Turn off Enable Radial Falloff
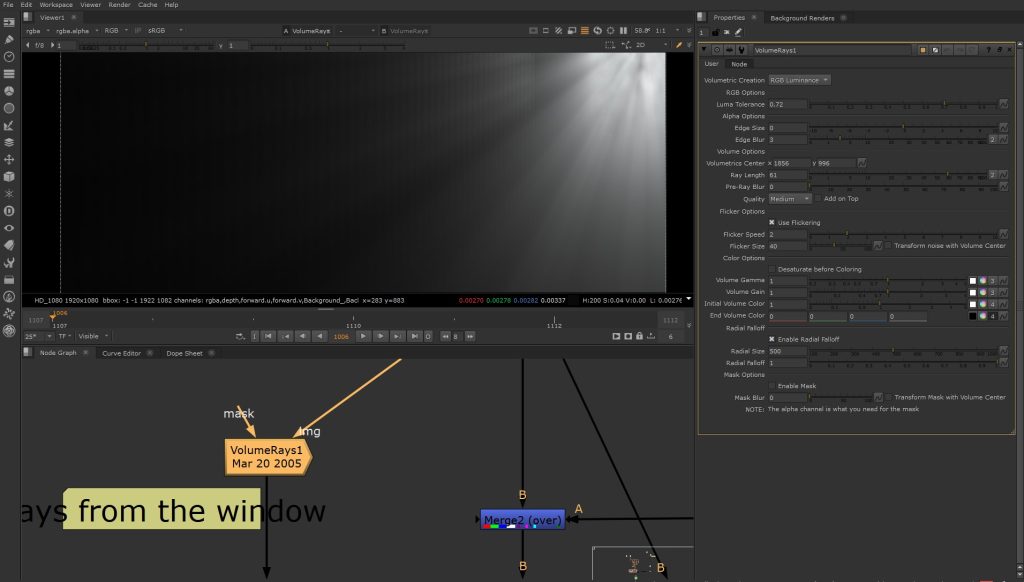This screenshot has width=1024, height=582. (x=772, y=340)
